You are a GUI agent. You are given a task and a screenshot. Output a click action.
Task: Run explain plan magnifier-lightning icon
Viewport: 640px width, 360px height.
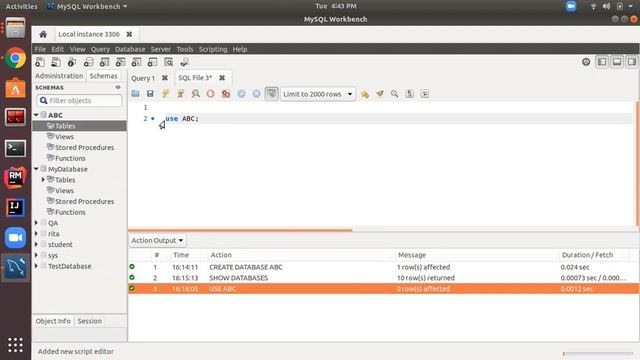pos(196,94)
